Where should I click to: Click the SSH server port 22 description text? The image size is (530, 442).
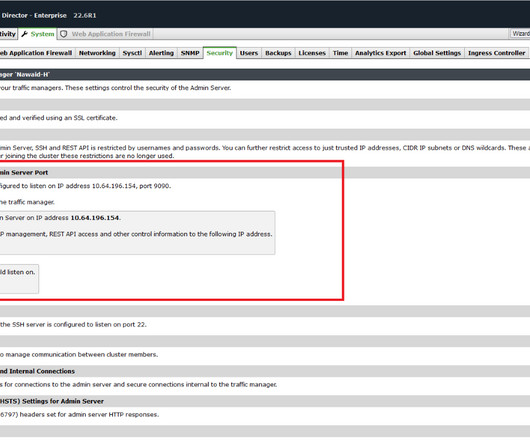coord(73,324)
